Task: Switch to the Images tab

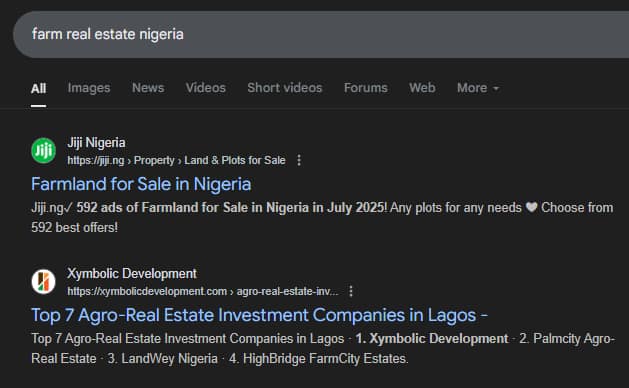Action: click(89, 88)
